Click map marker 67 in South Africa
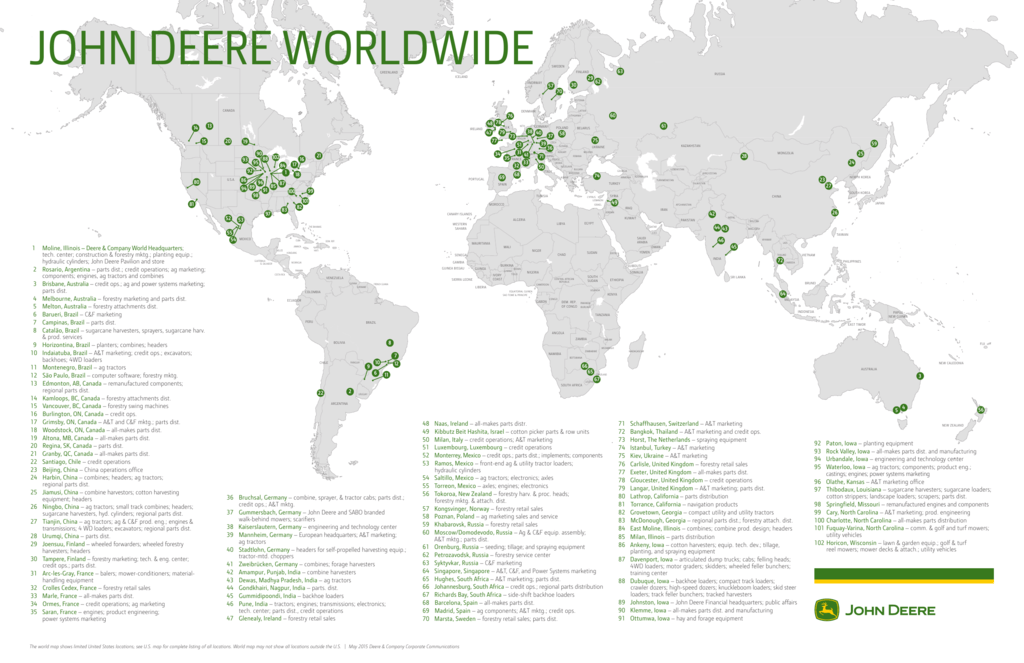Image resolution: width=1024 pixels, height=663 pixels. (596, 379)
